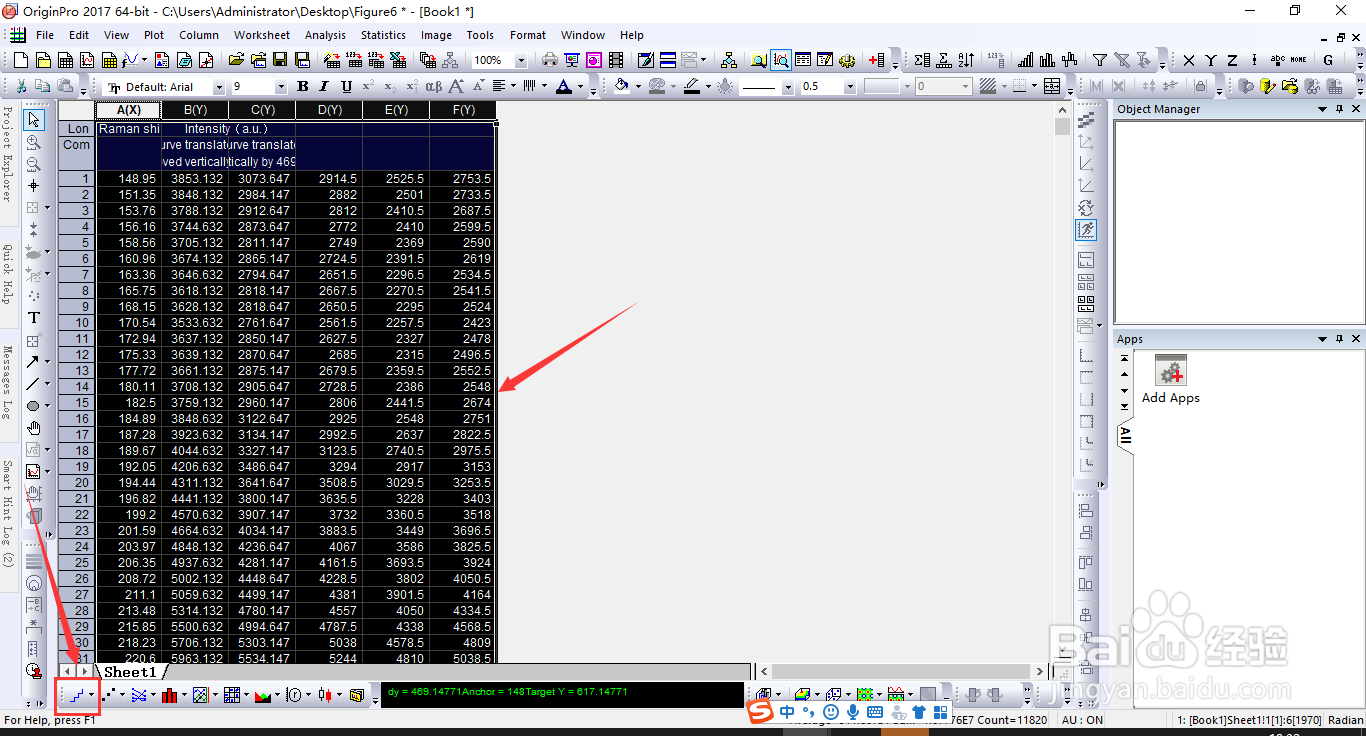Create a new graph window
This screenshot has width=1366, height=736.
click(x=87, y=60)
